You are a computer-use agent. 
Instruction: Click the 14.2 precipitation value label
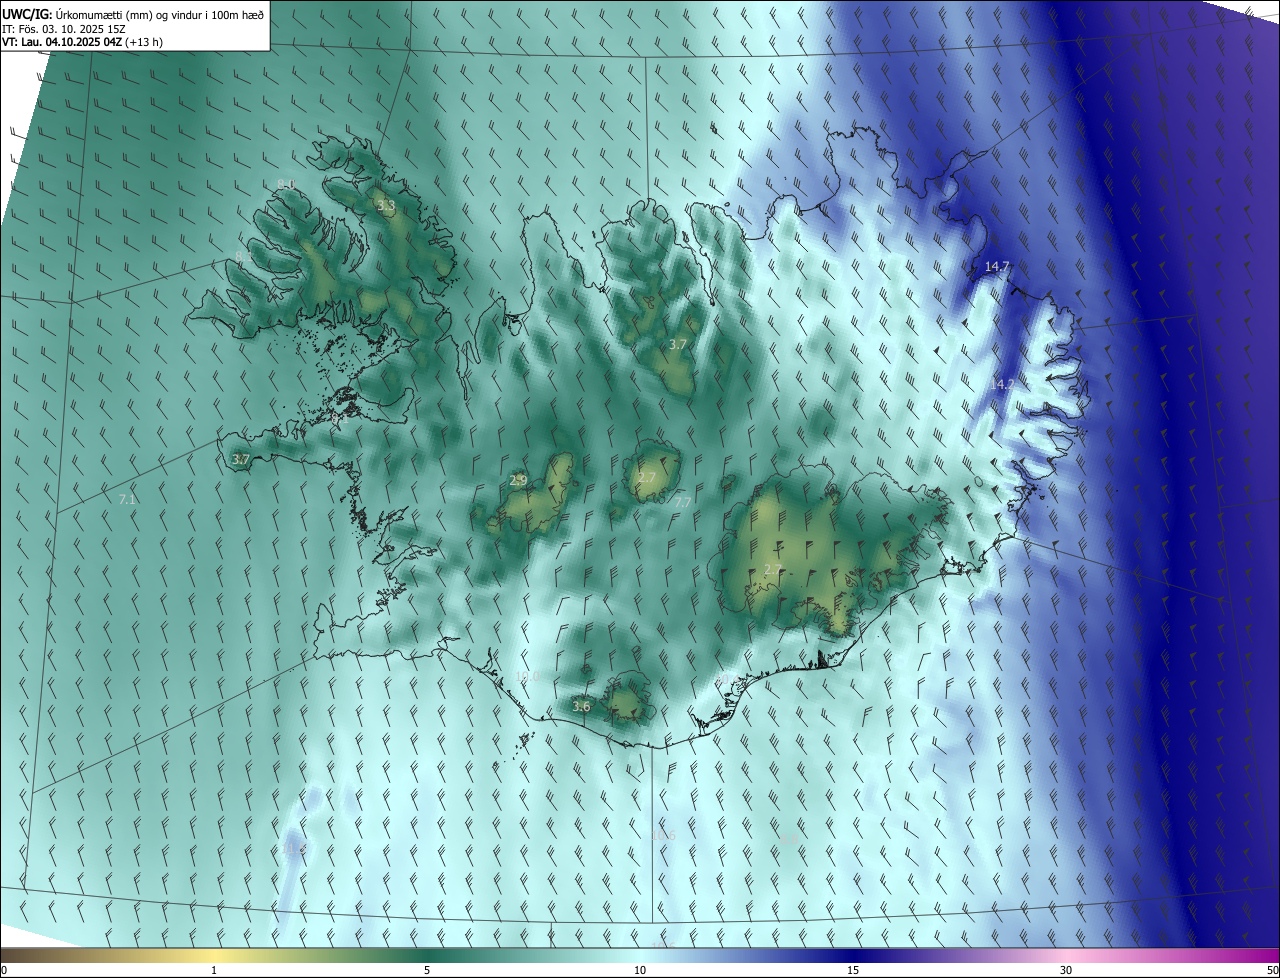point(1002,384)
